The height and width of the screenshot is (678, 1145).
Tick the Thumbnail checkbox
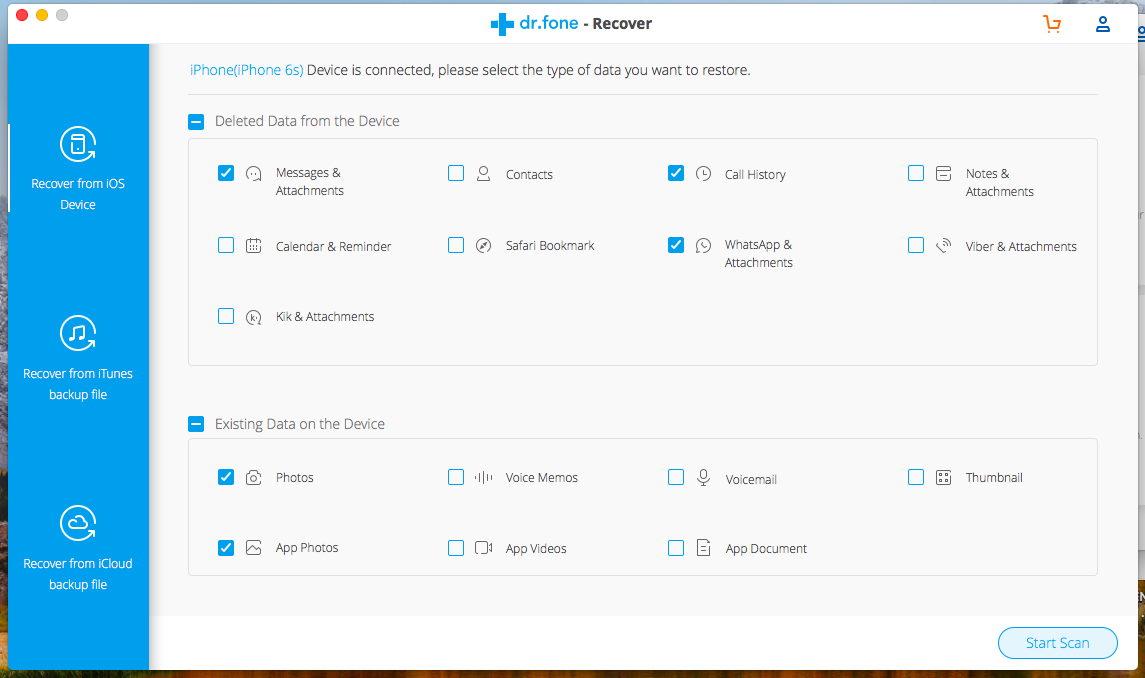[916, 477]
